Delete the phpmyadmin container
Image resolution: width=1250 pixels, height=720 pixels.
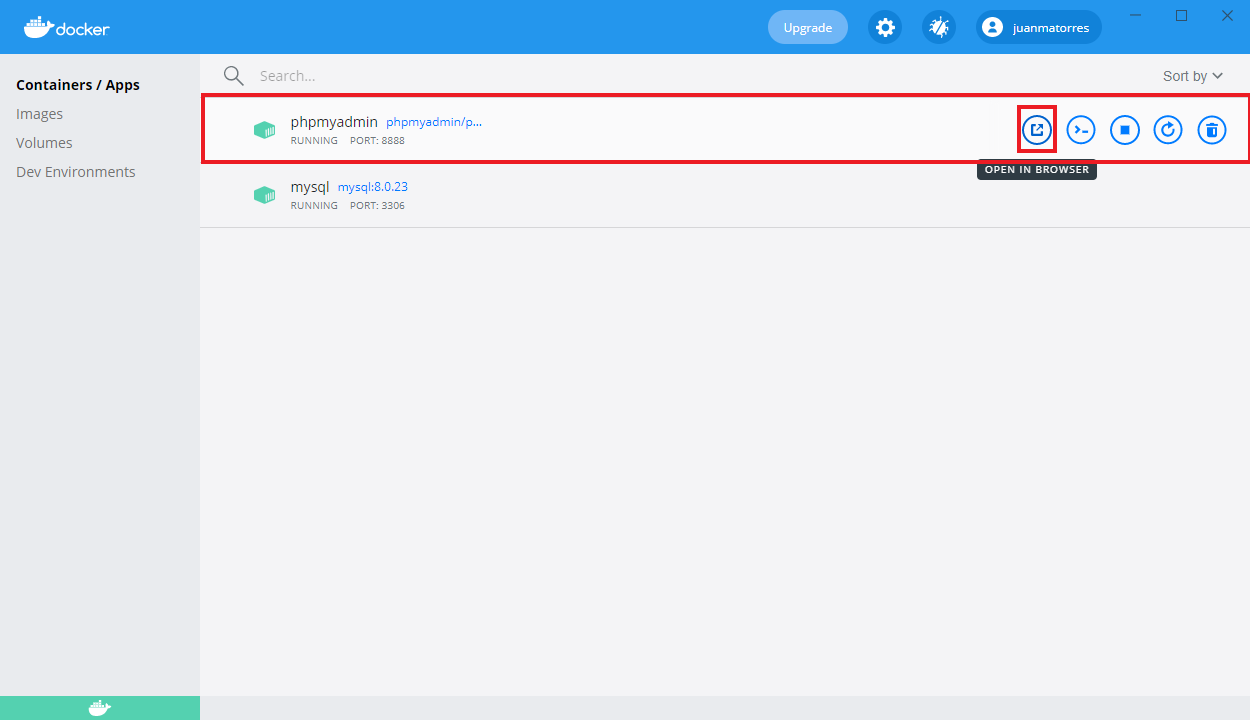click(1212, 130)
